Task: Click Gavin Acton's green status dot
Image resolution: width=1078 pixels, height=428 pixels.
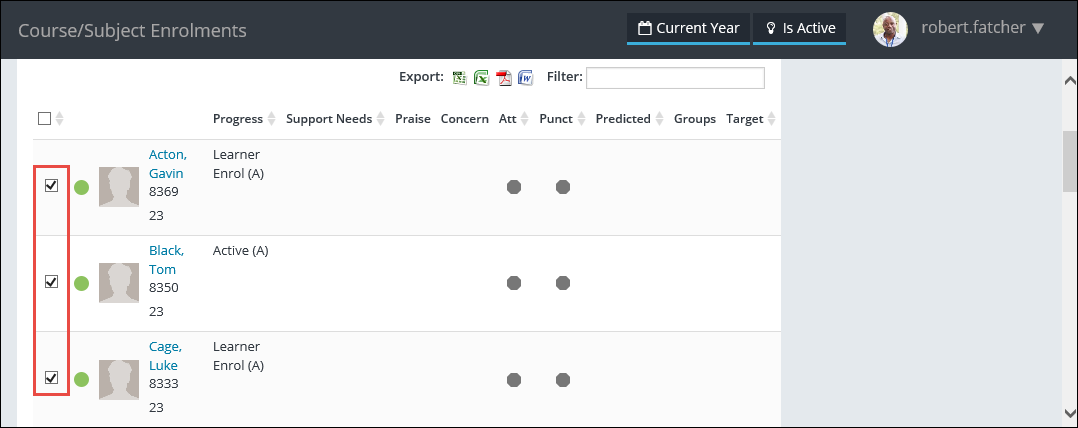Action: click(x=82, y=187)
